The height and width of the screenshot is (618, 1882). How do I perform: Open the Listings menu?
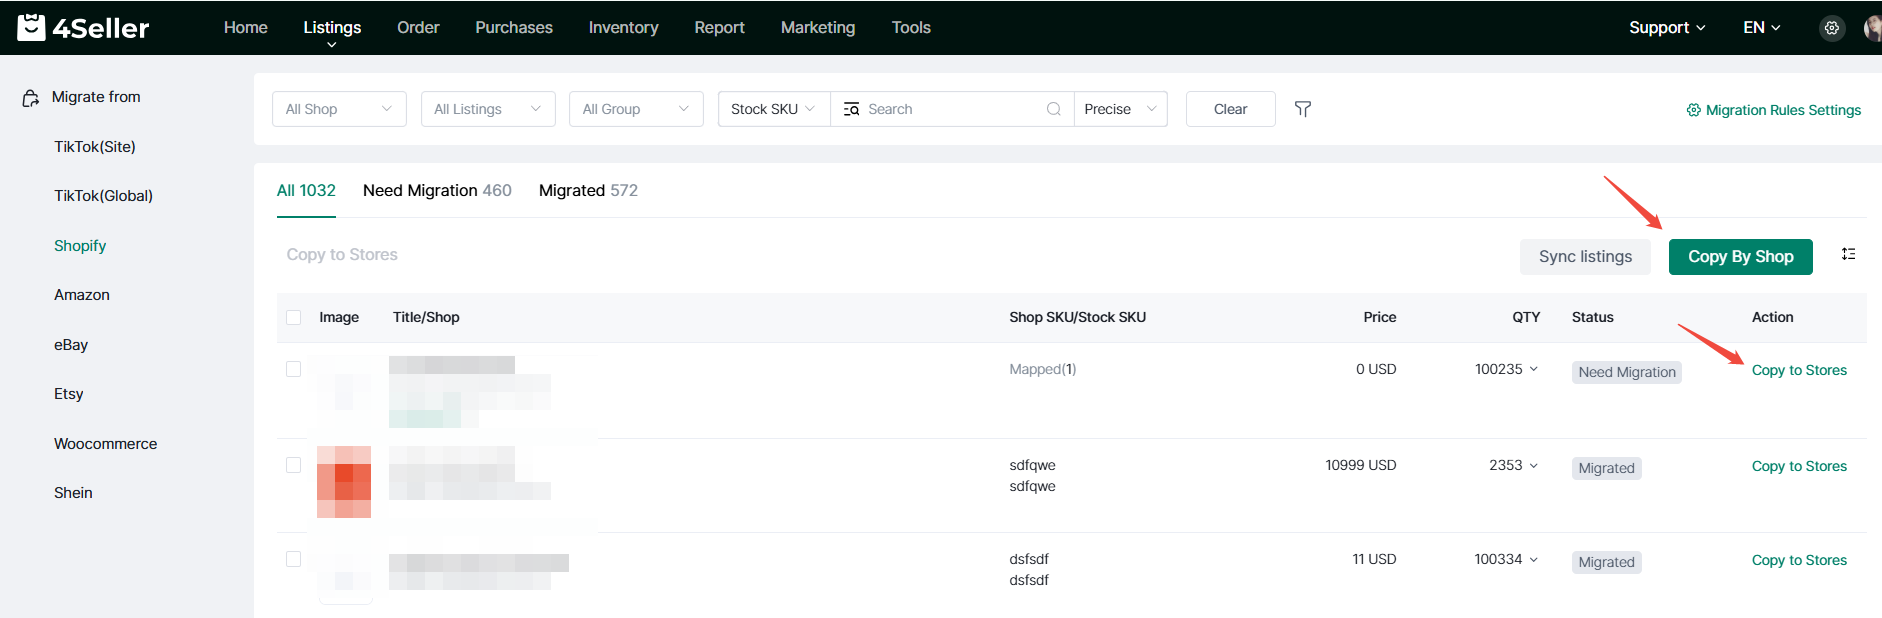point(332,28)
